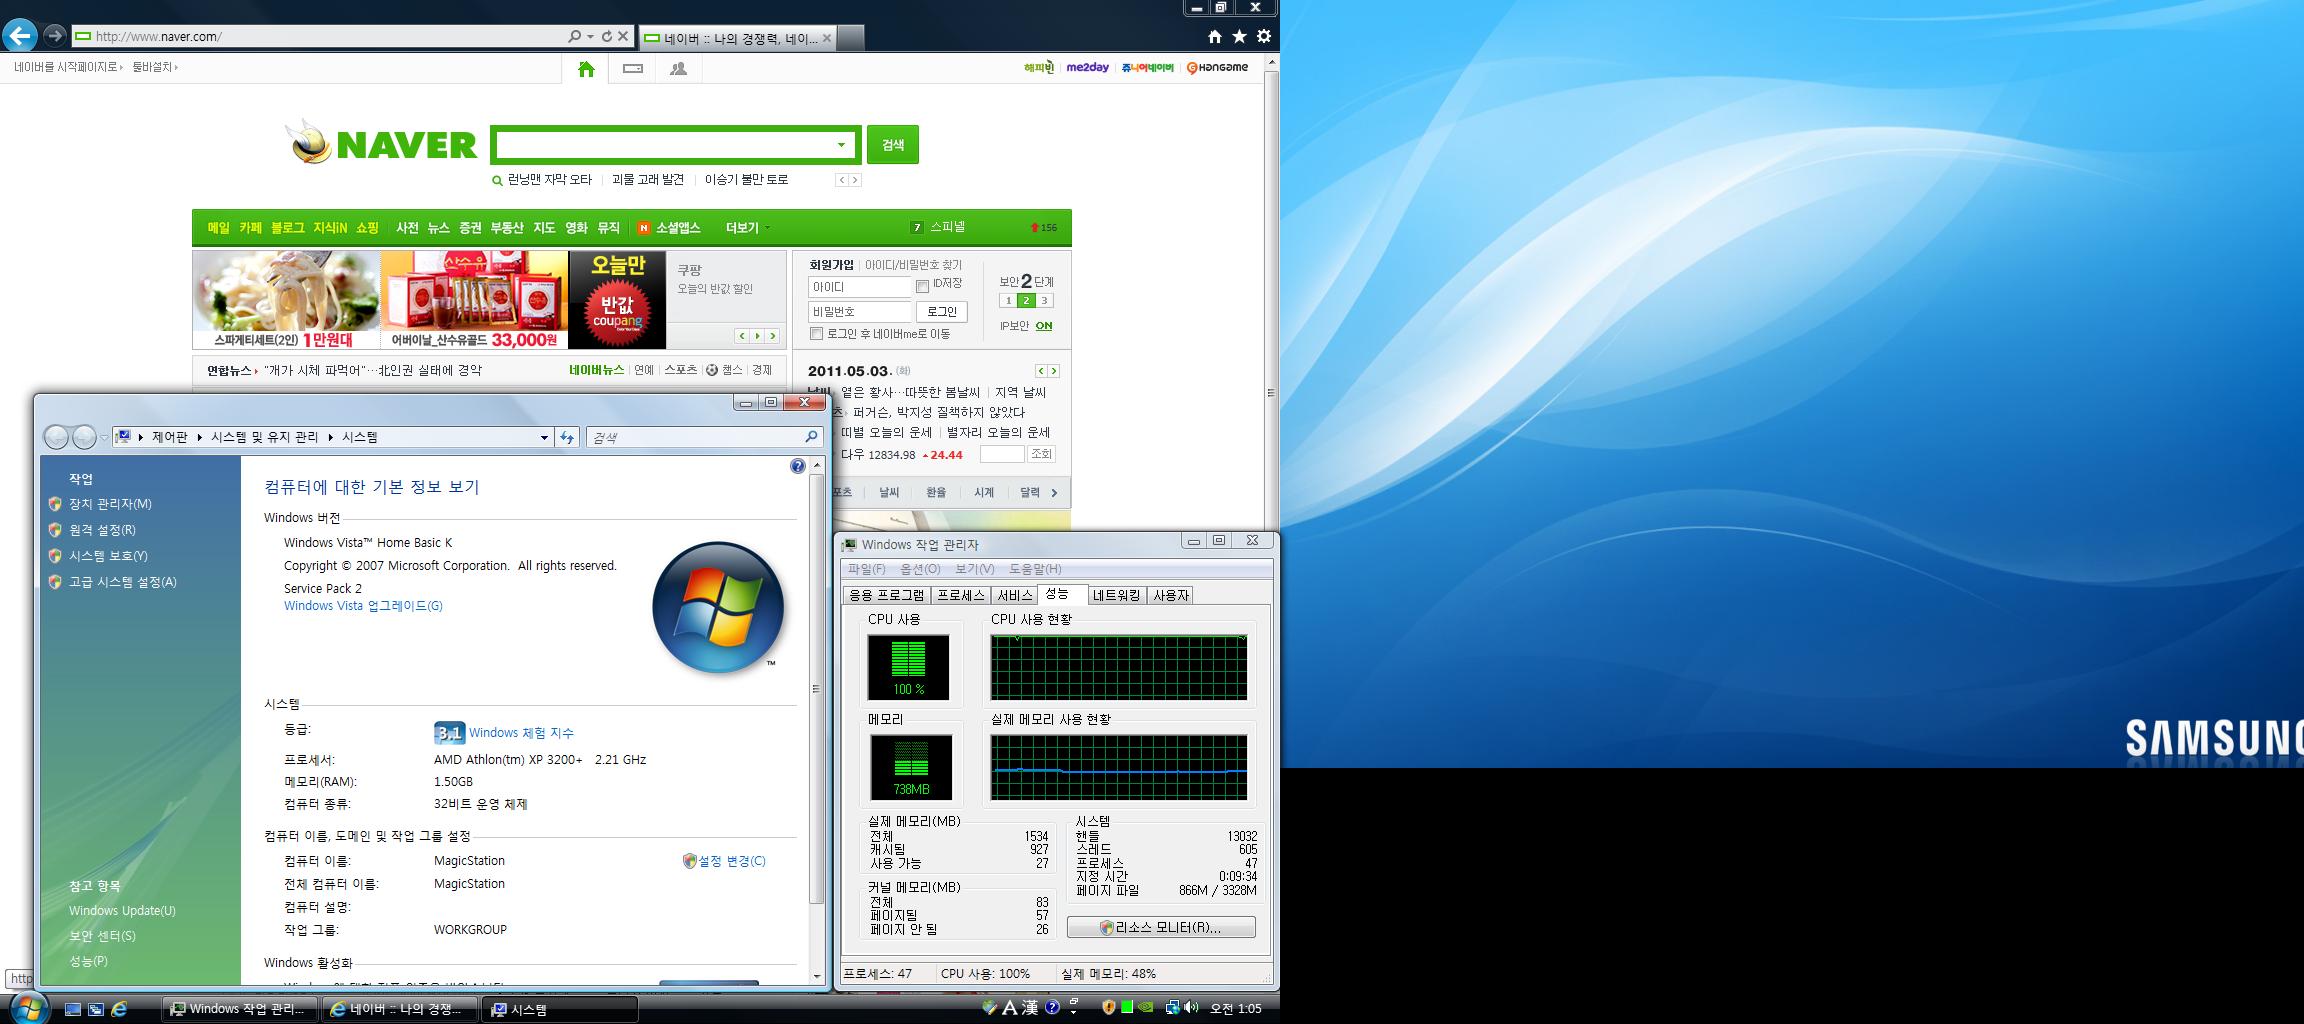Switch to 네트워킹 tab in Task Manager
Viewport: 2304px width, 1024px height.
coord(1116,595)
